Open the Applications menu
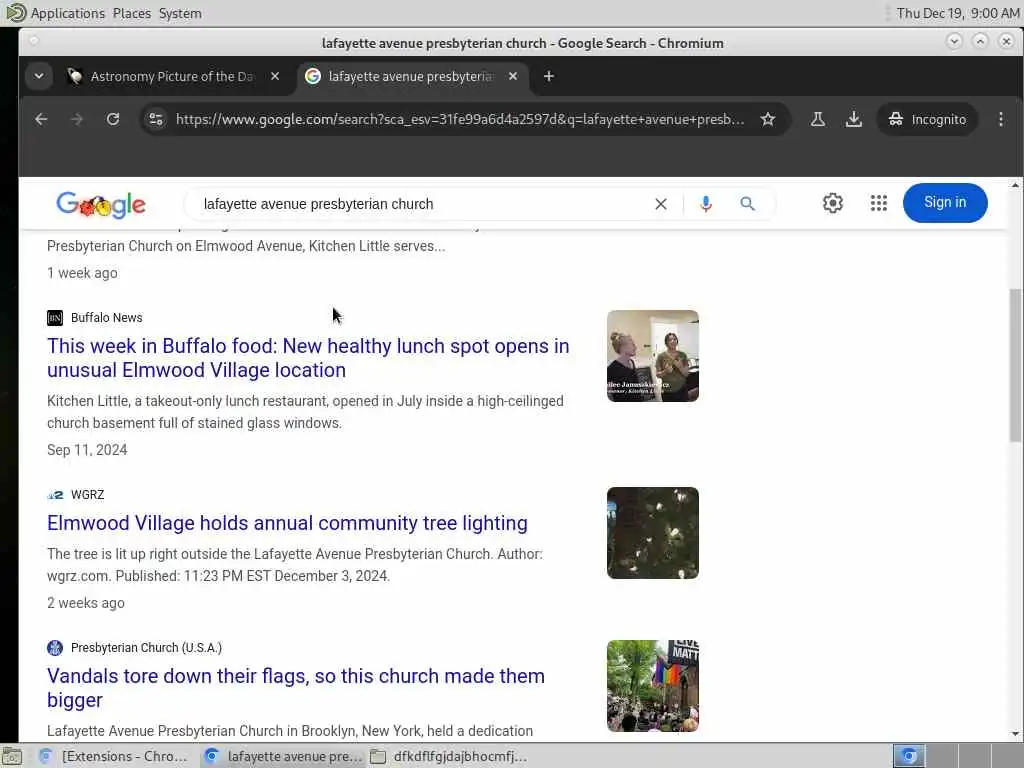The image size is (1024, 768). pos(56,13)
